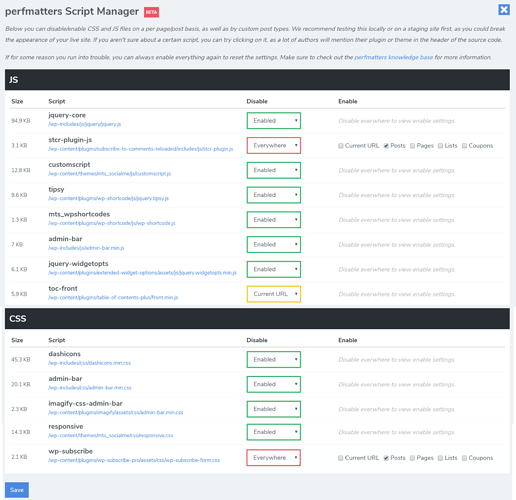Open the jquery-core disable dropdown

274,121
